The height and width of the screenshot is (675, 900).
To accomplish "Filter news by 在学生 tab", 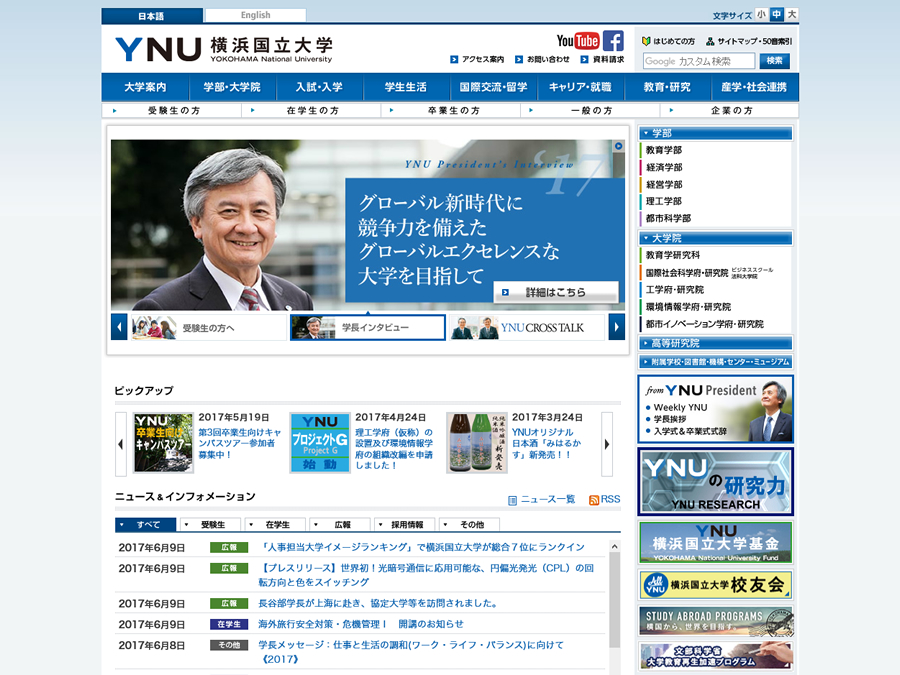I will (x=277, y=525).
